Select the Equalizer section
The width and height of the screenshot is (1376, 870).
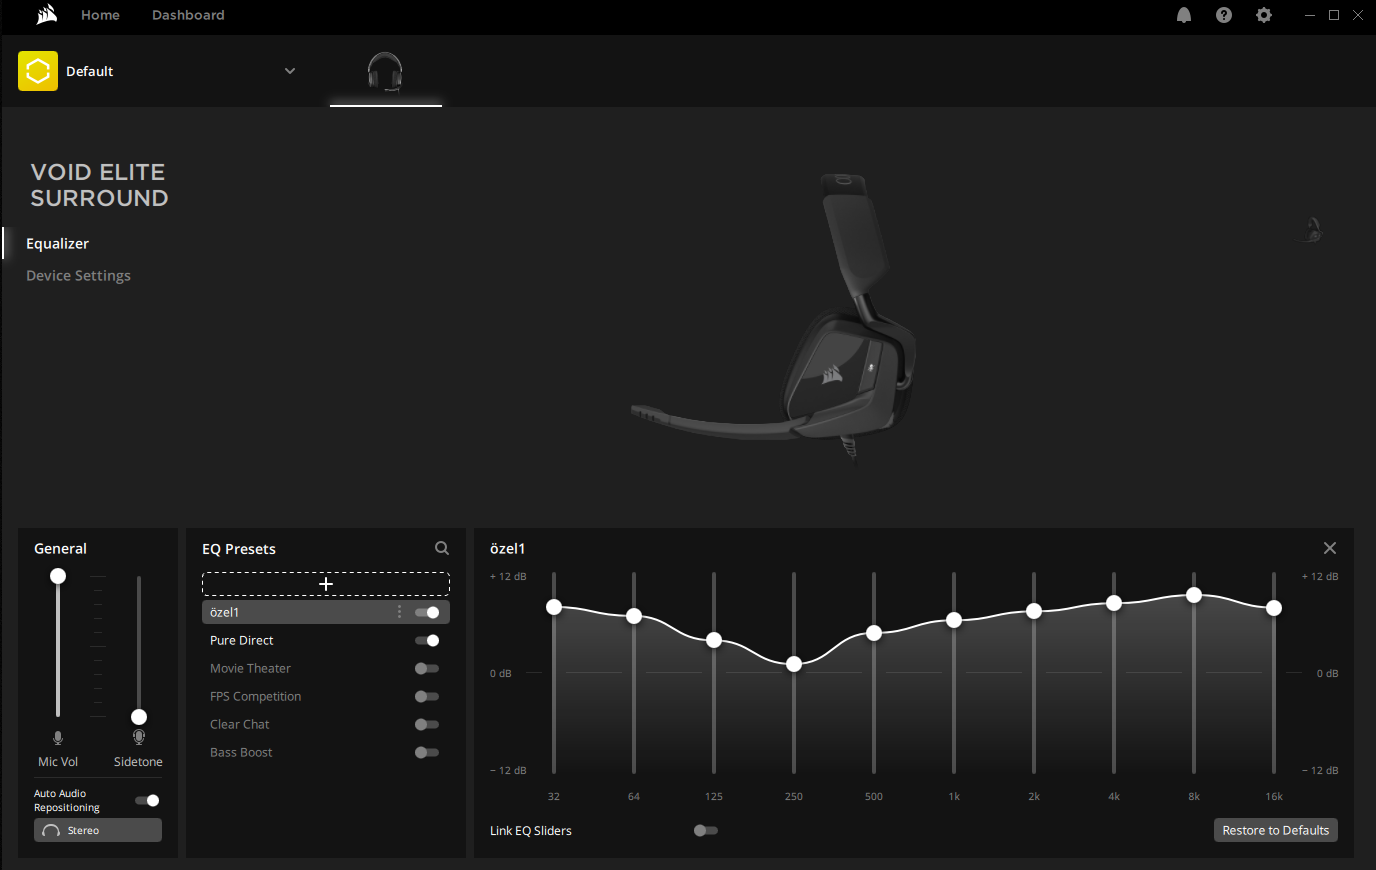click(58, 243)
